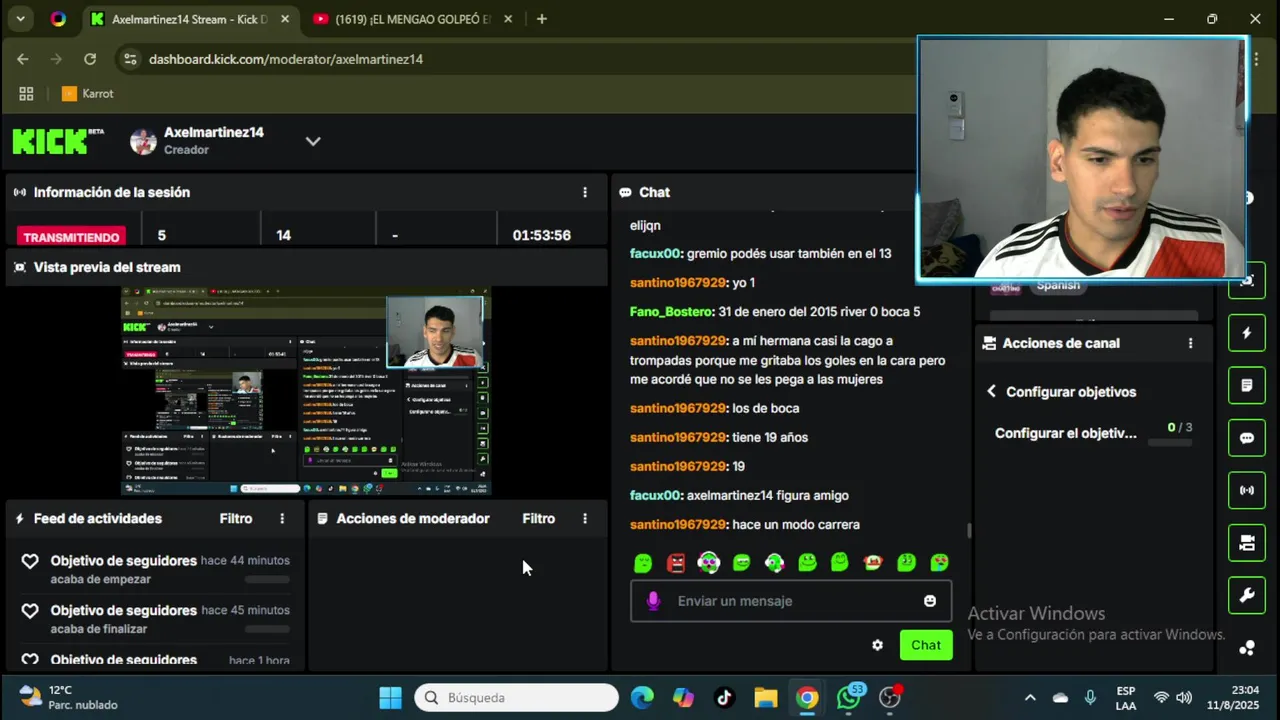Open the session information three-dot menu
The image size is (1280, 720).
click(x=585, y=192)
